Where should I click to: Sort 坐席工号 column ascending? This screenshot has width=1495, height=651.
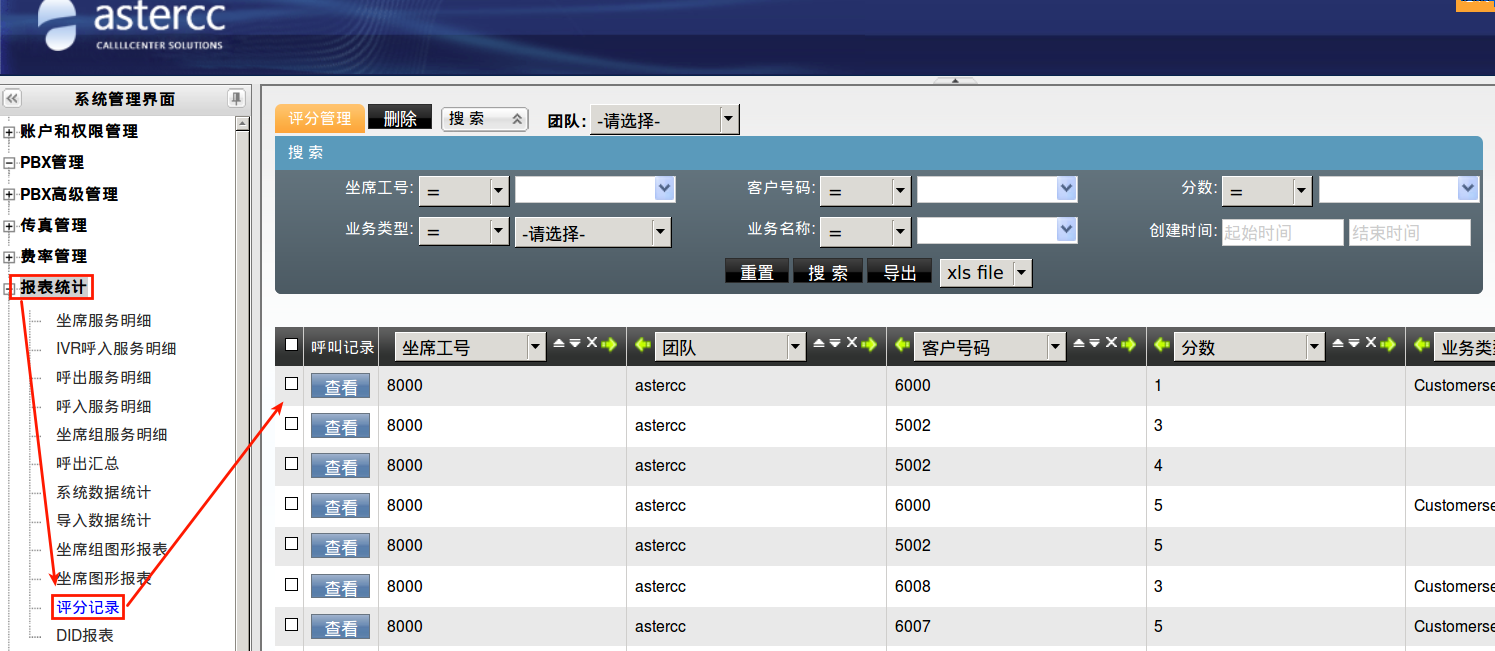(x=559, y=343)
